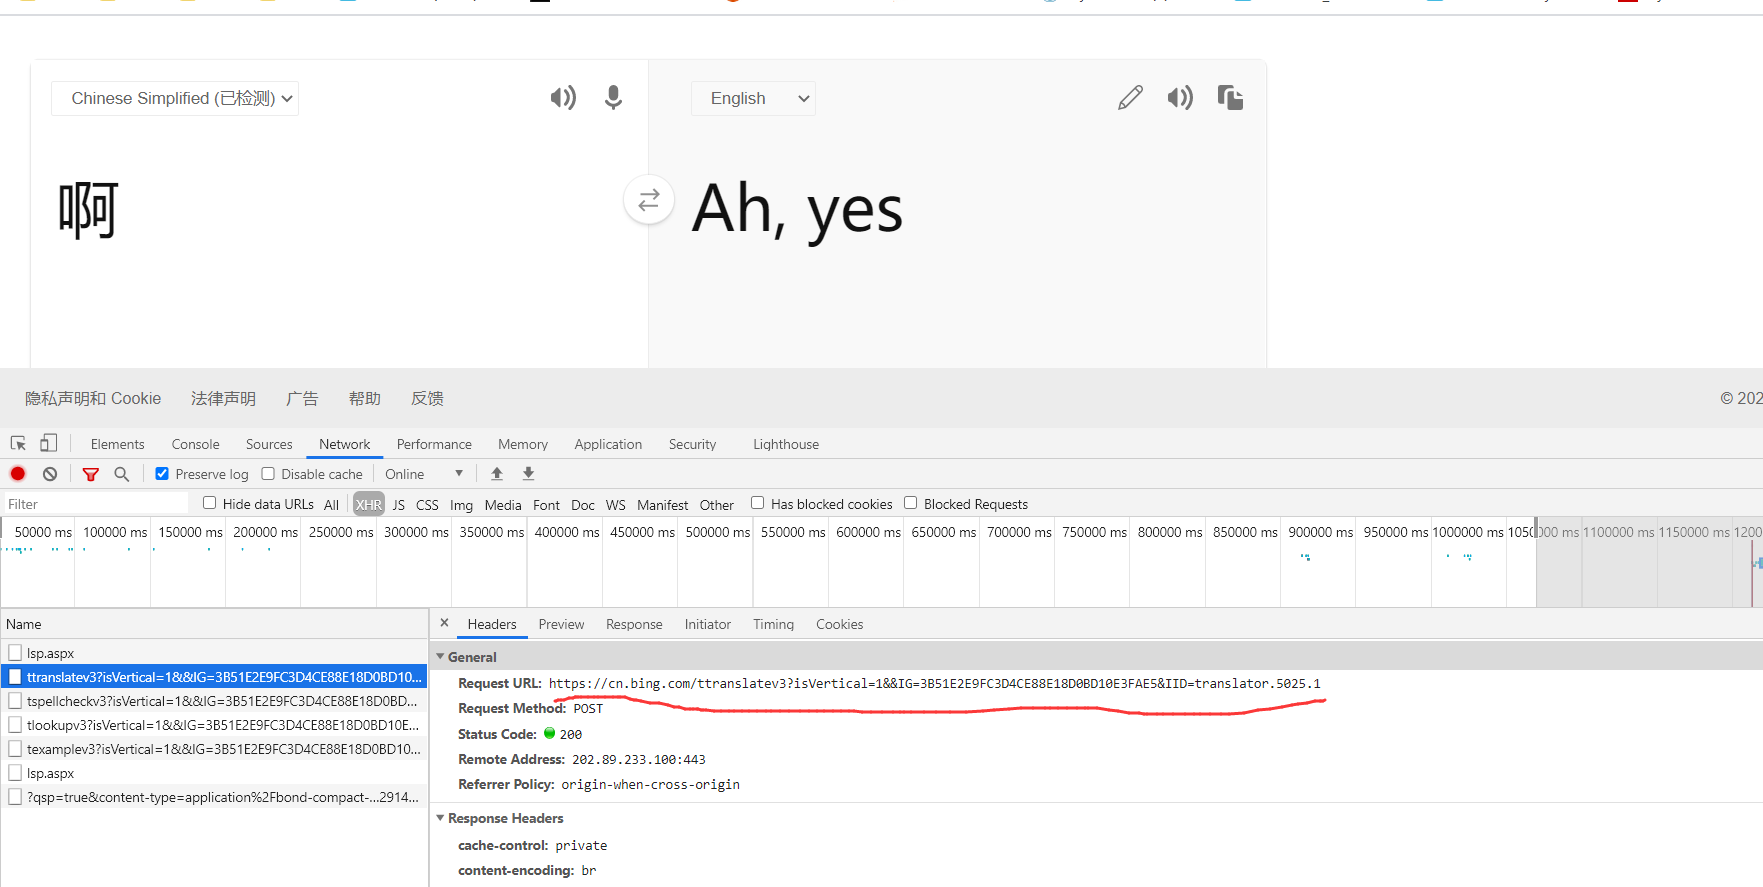The width and height of the screenshot is (1763, 887).
Task: Open the Sources panel tab
Action: point(269,444)
